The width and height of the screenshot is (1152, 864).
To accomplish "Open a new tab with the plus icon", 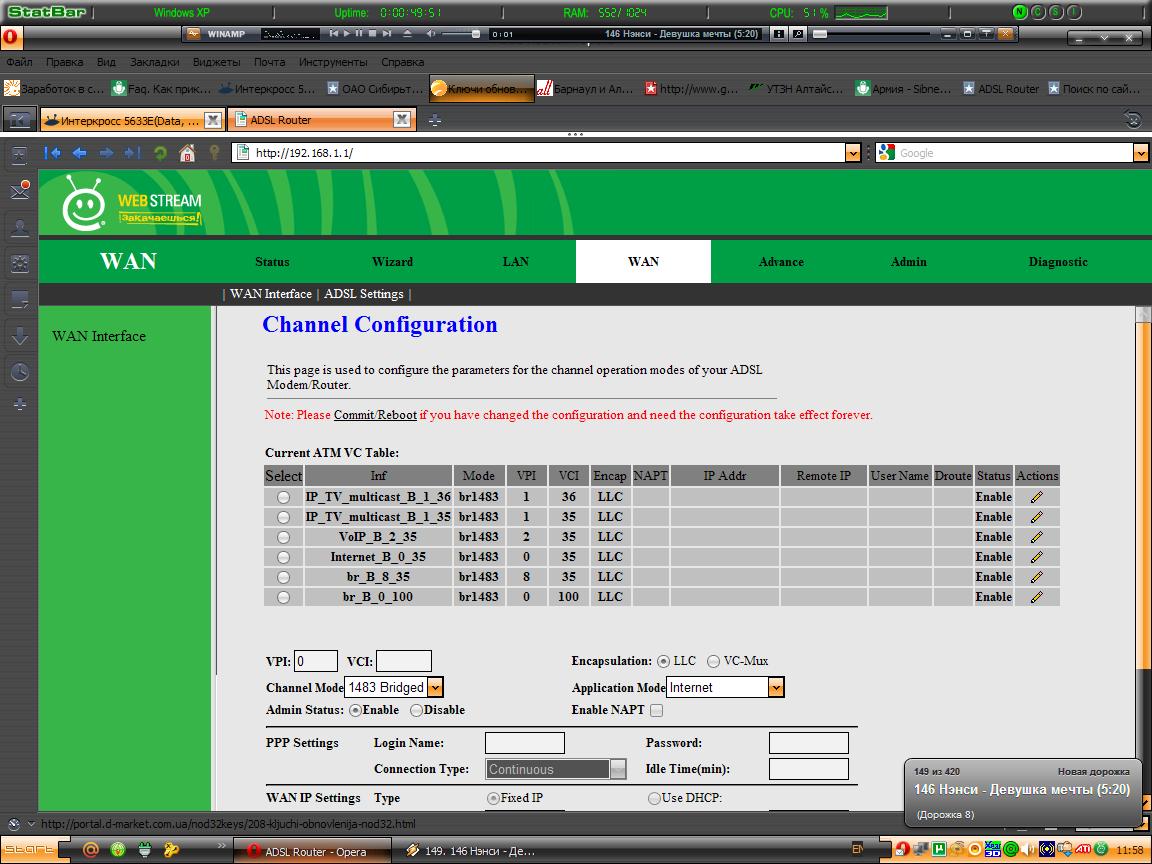I will tap(434, 120).
